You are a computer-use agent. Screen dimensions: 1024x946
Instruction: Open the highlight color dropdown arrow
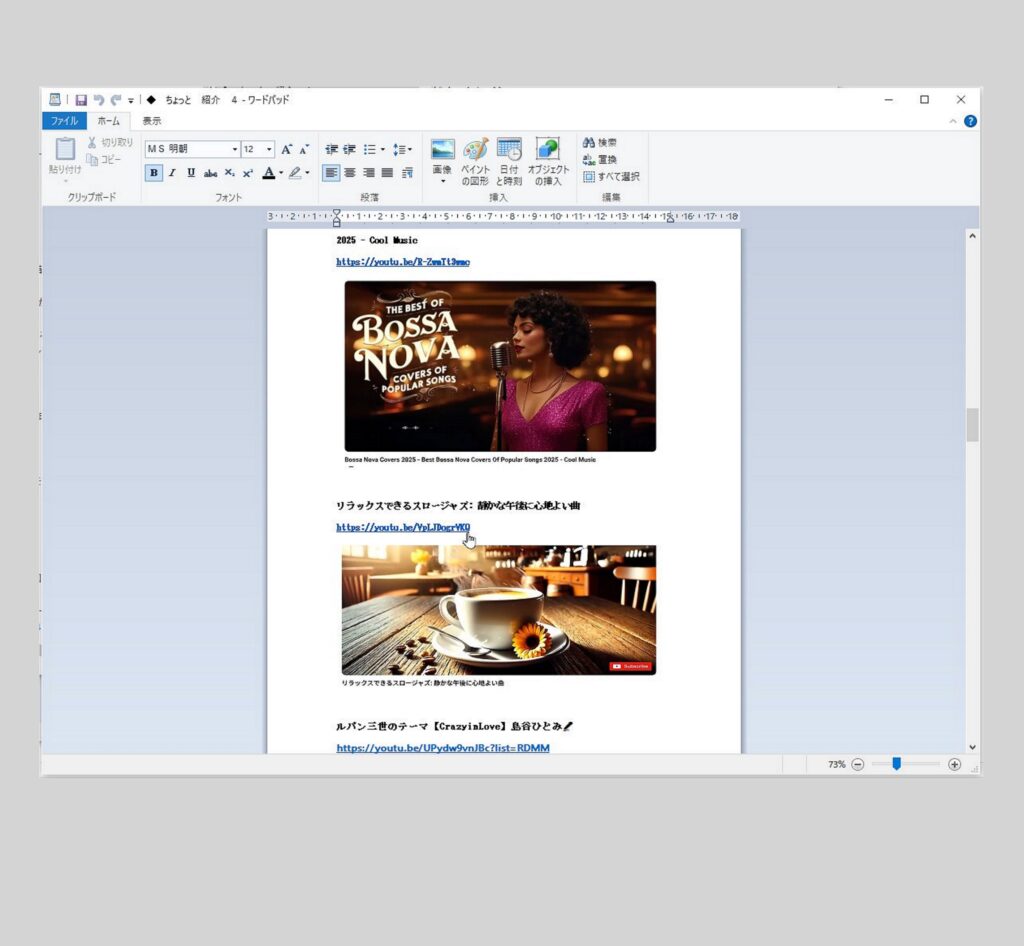(x=308, y=173)
